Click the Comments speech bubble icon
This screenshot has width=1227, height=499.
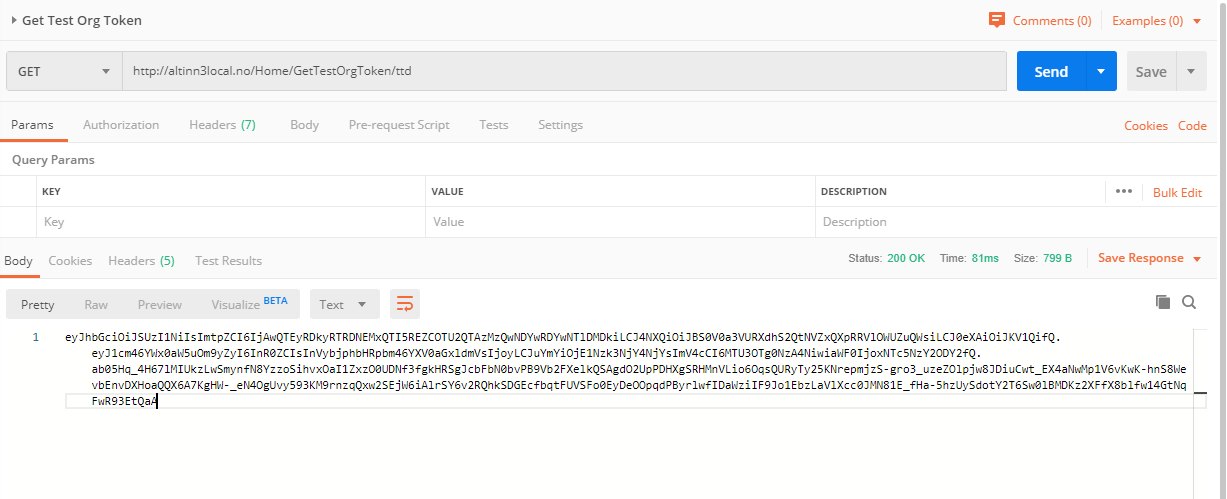(x=996, y=20)
